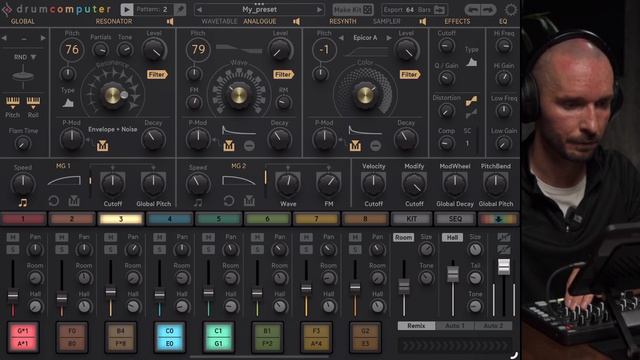
Task: Trigger the C0 blue drum pad
Action: point(169,337)
